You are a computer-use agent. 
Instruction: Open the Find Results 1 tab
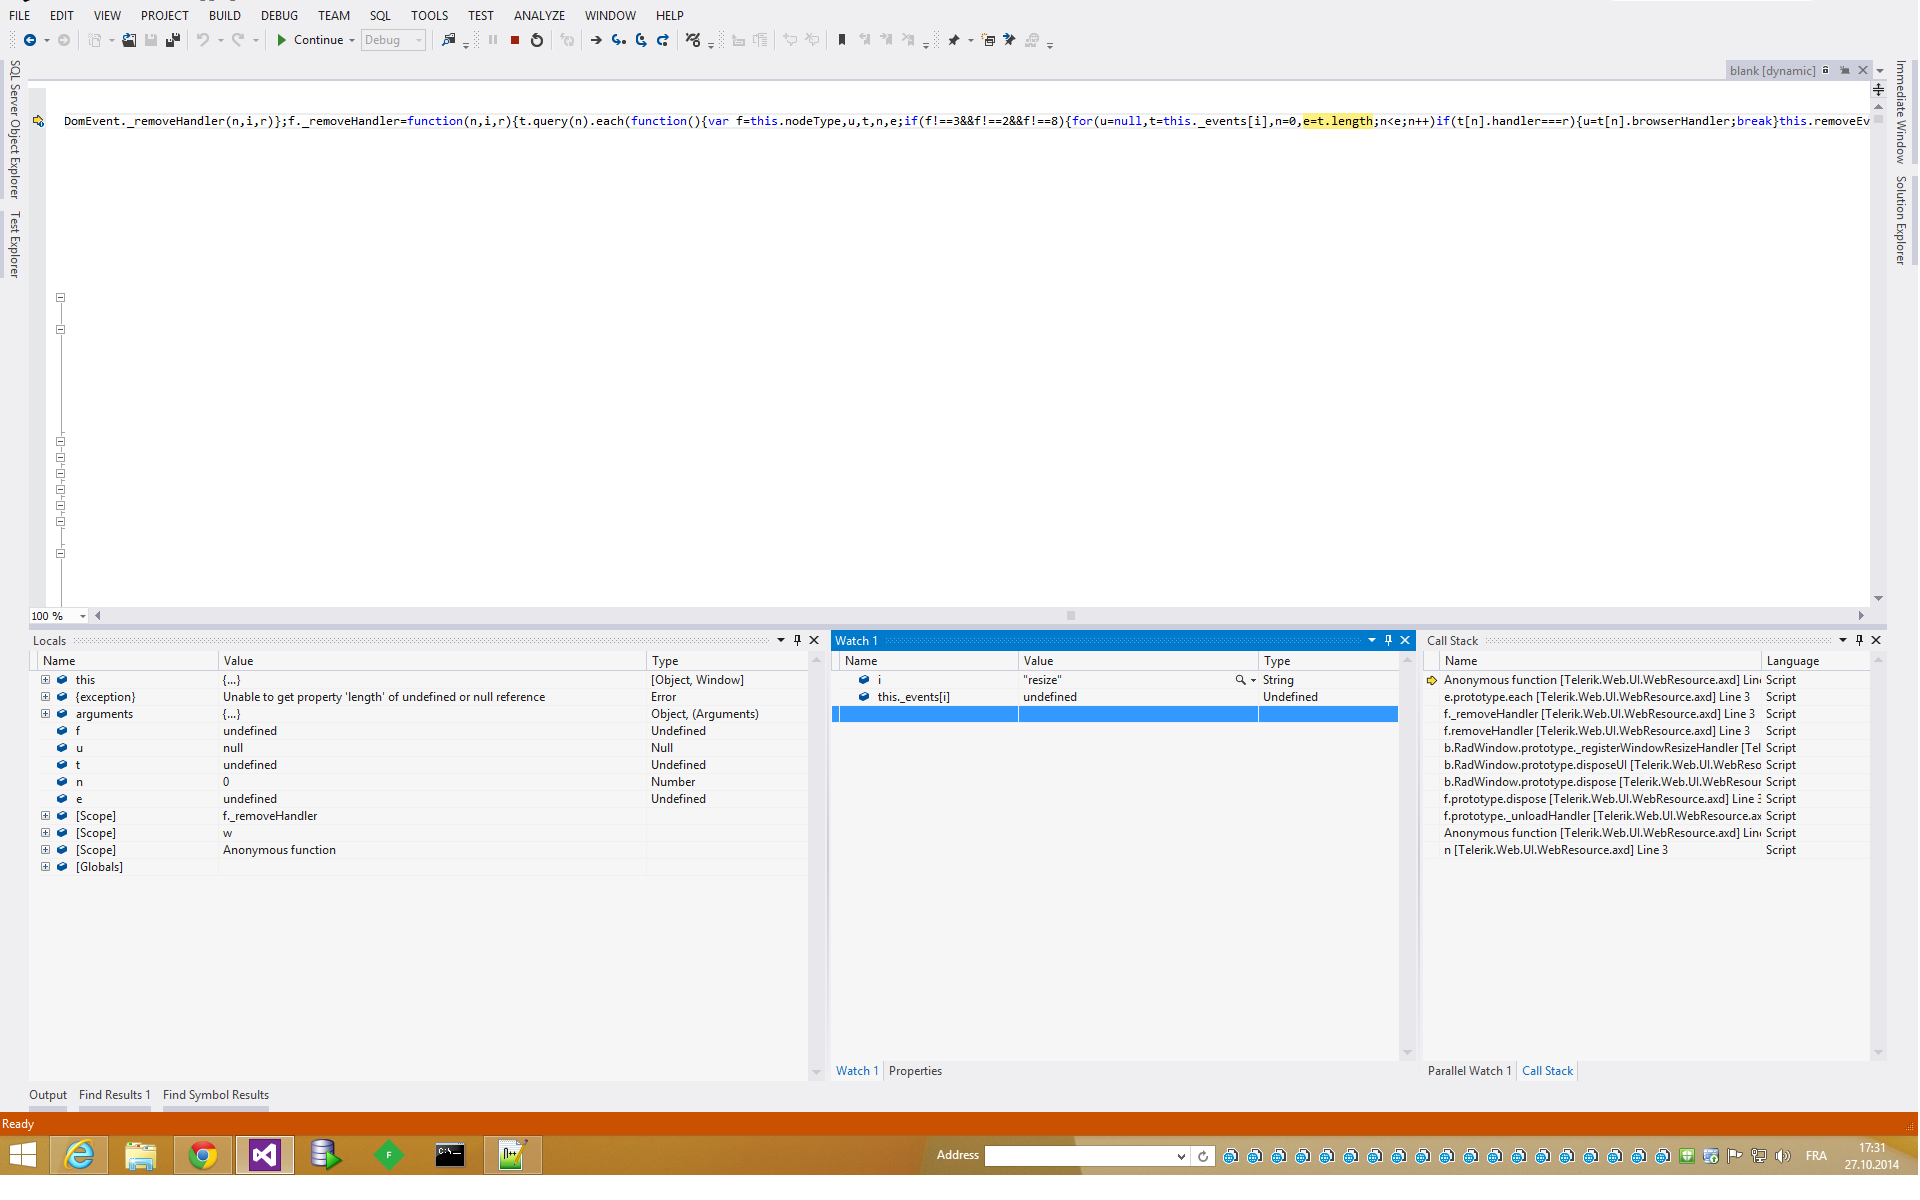pos(114,1095)
